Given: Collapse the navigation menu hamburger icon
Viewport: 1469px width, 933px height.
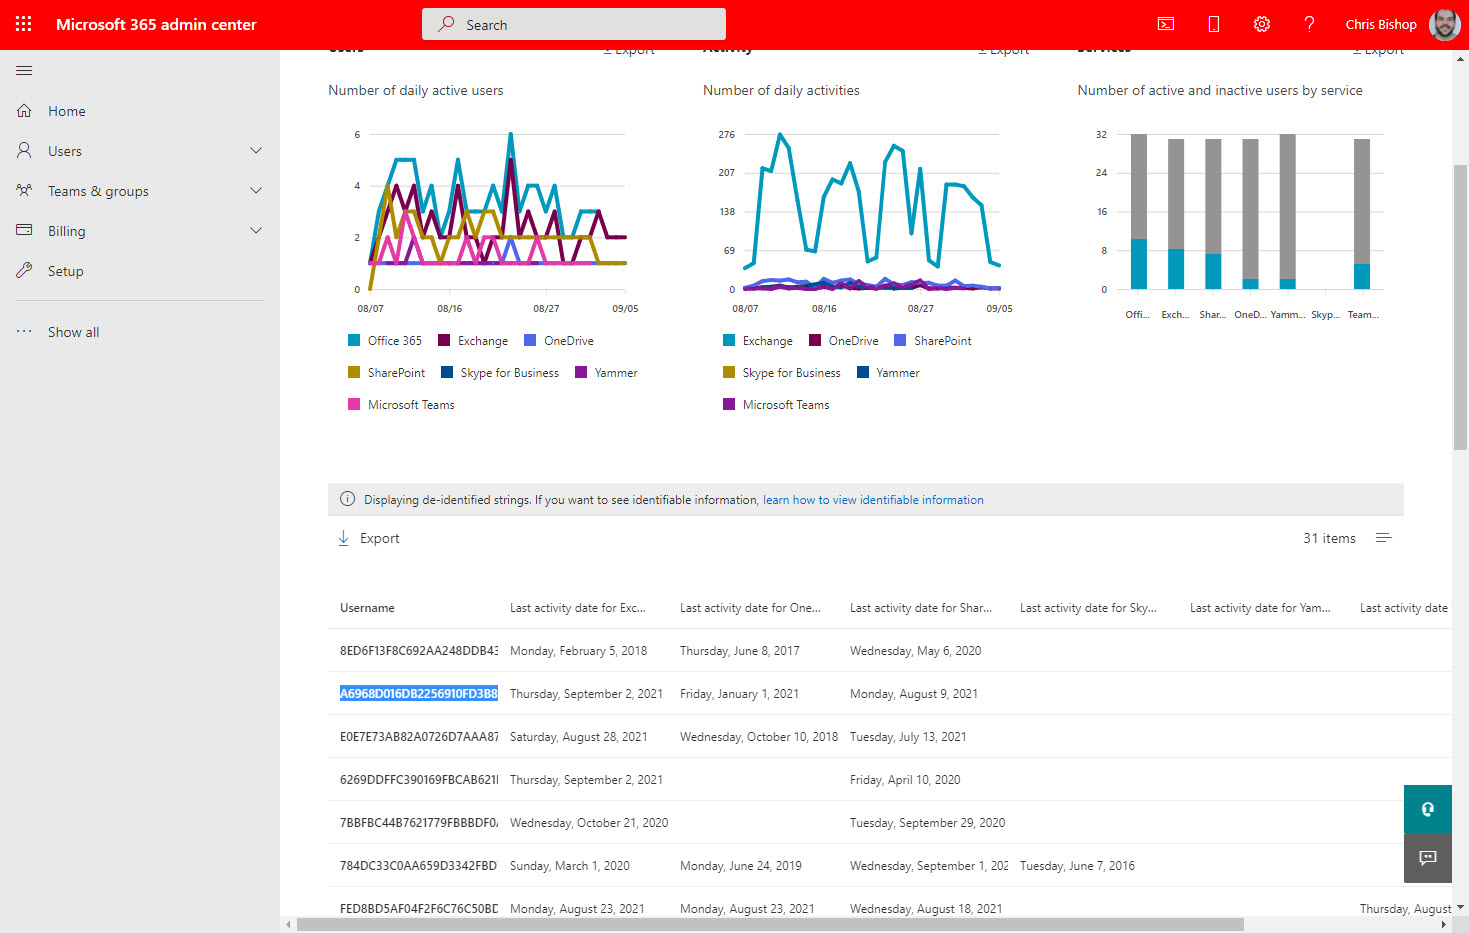Looking at the screenshot, I should (24, 71).
